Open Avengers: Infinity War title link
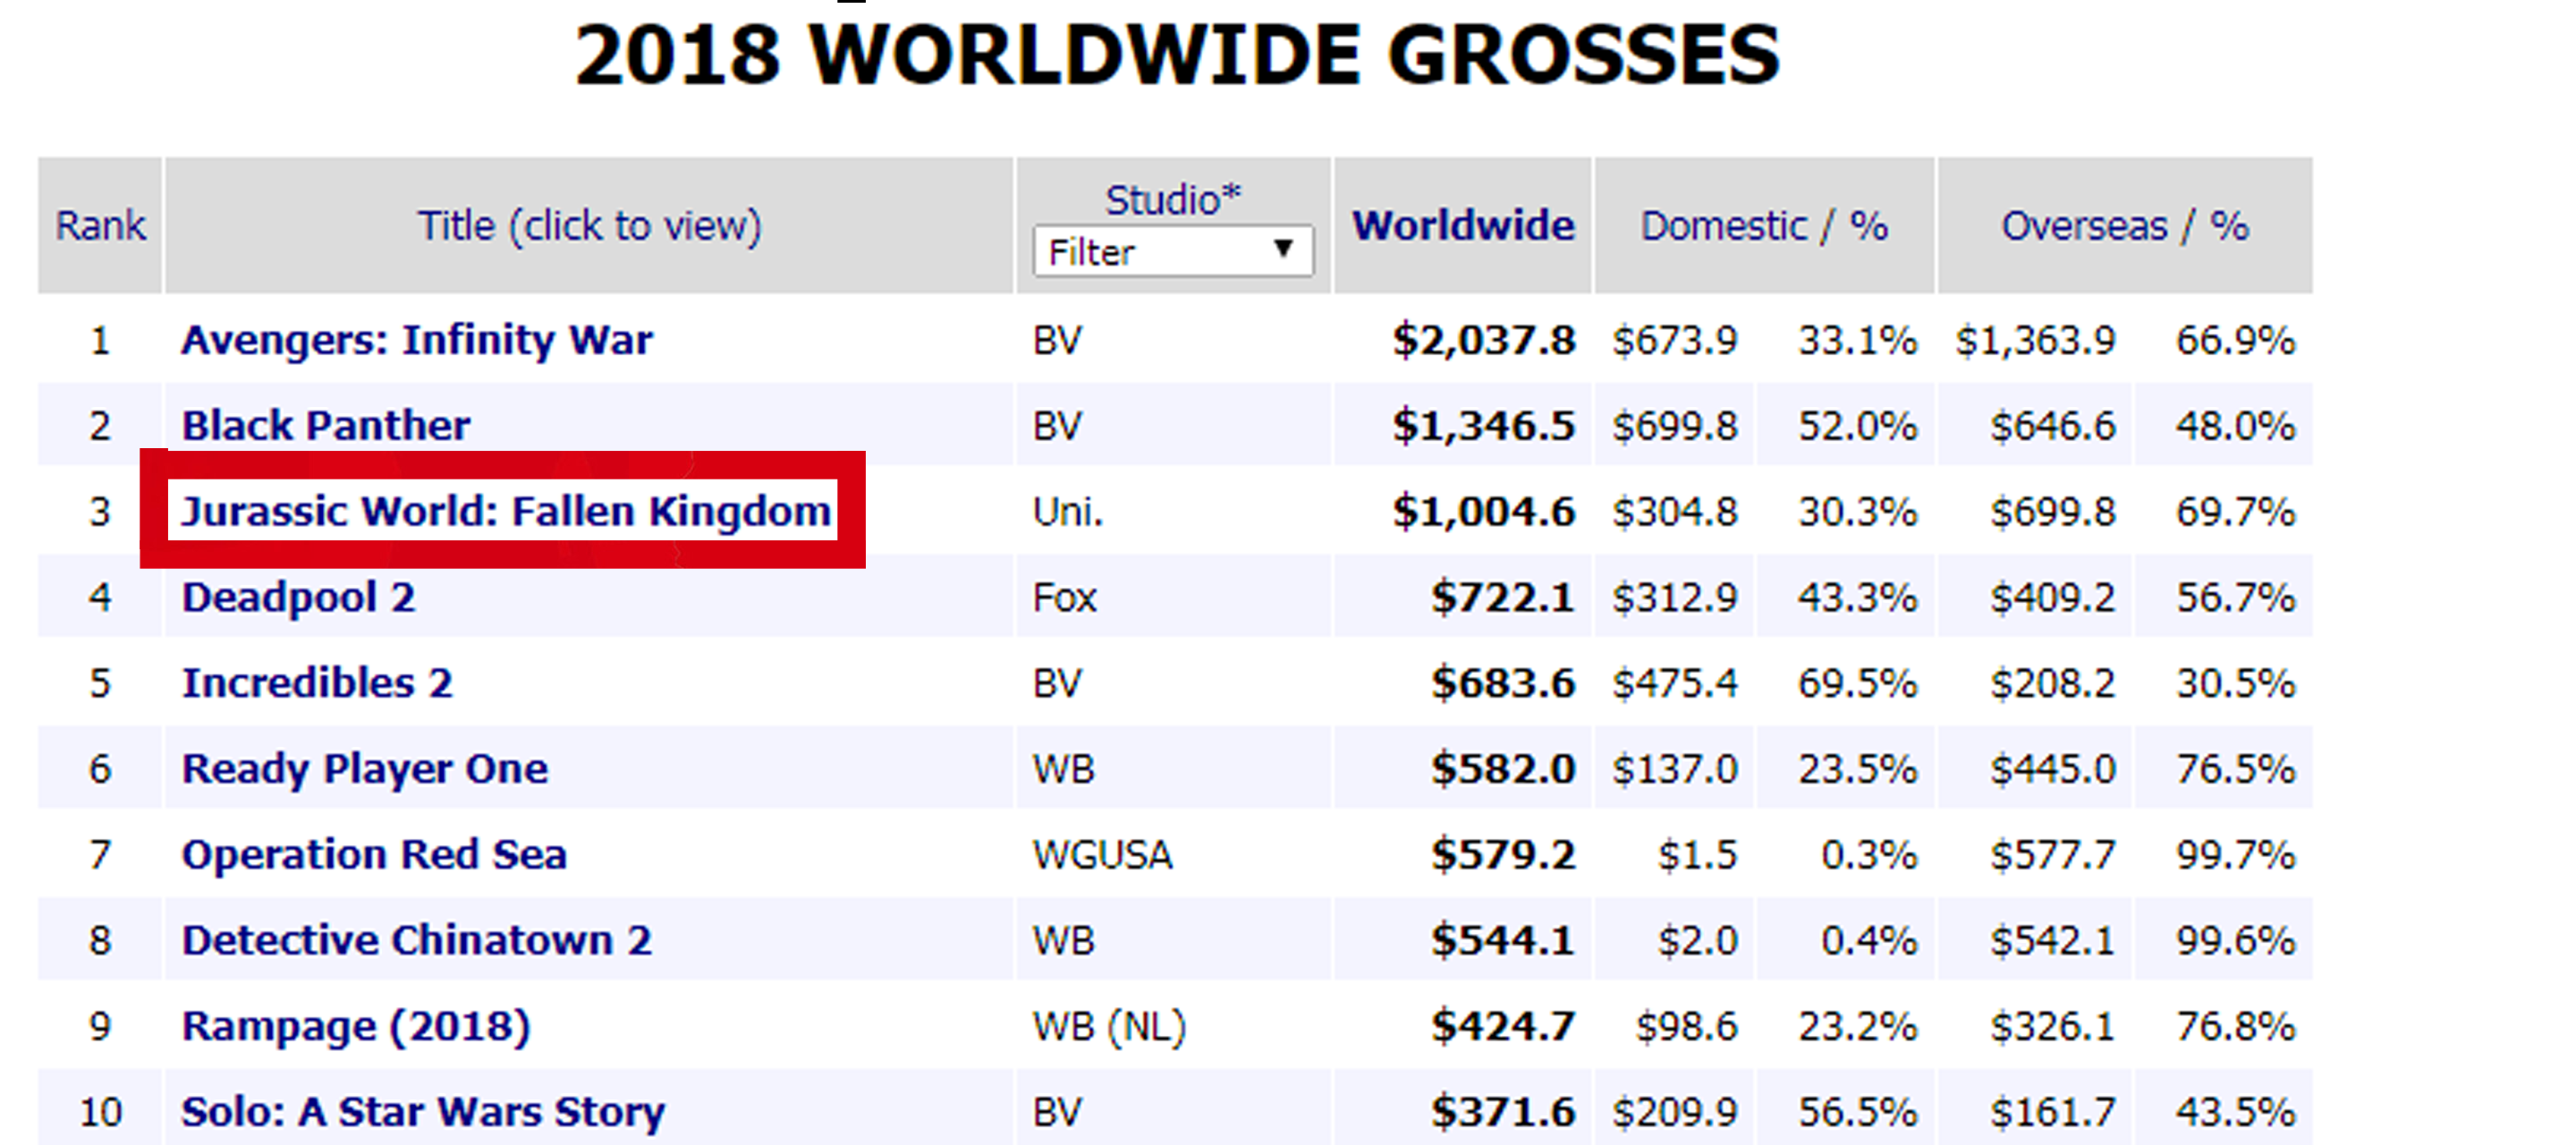 (x=416, y=340)
